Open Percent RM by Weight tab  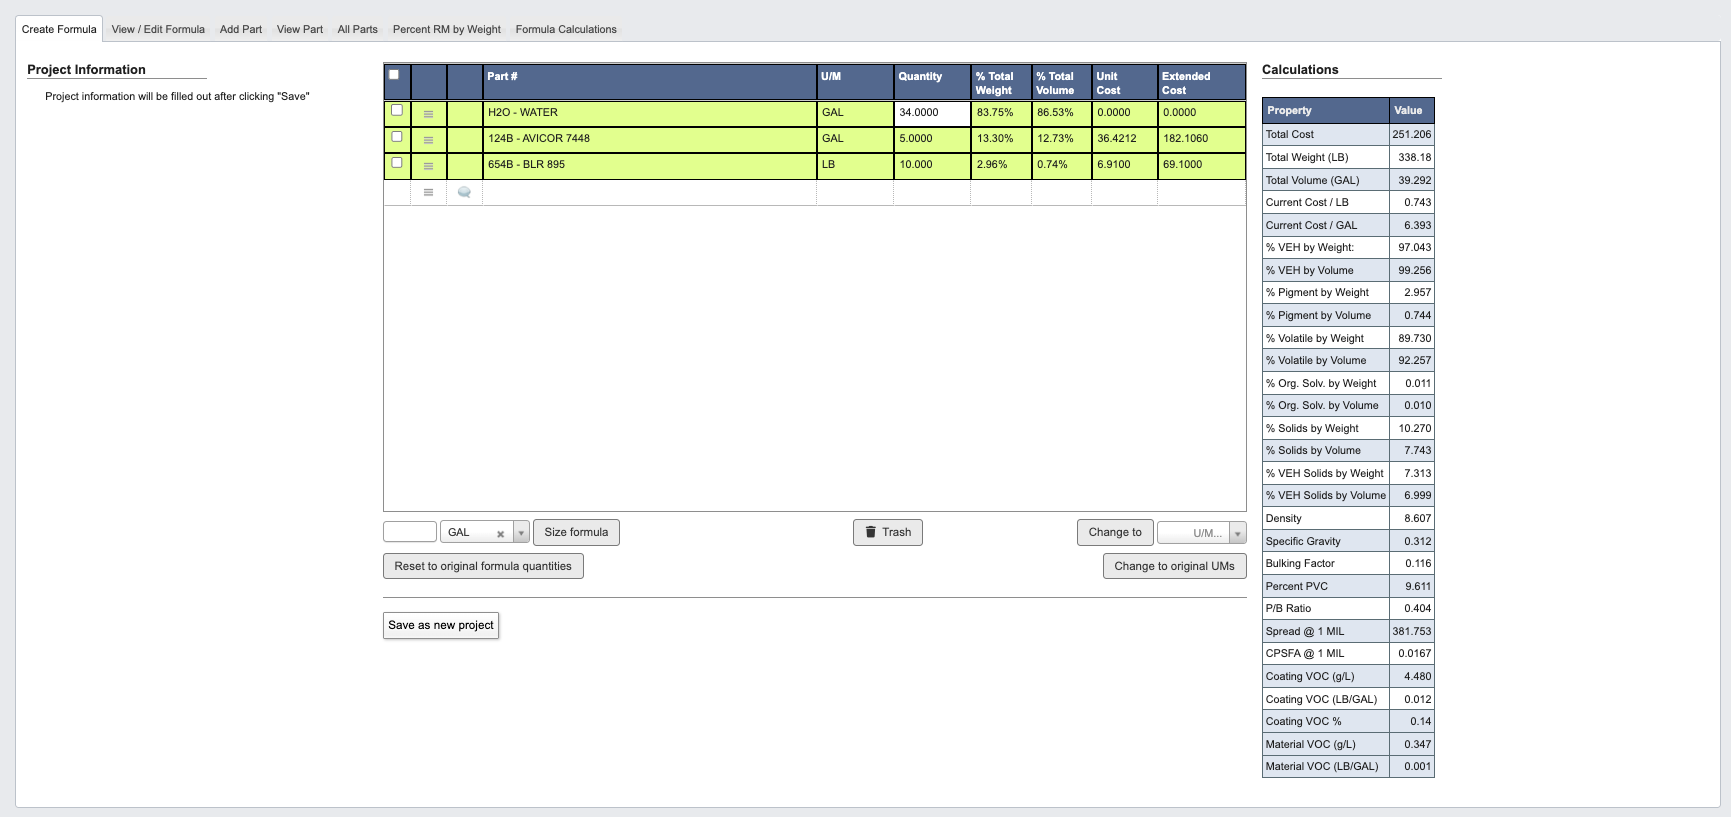447,29
